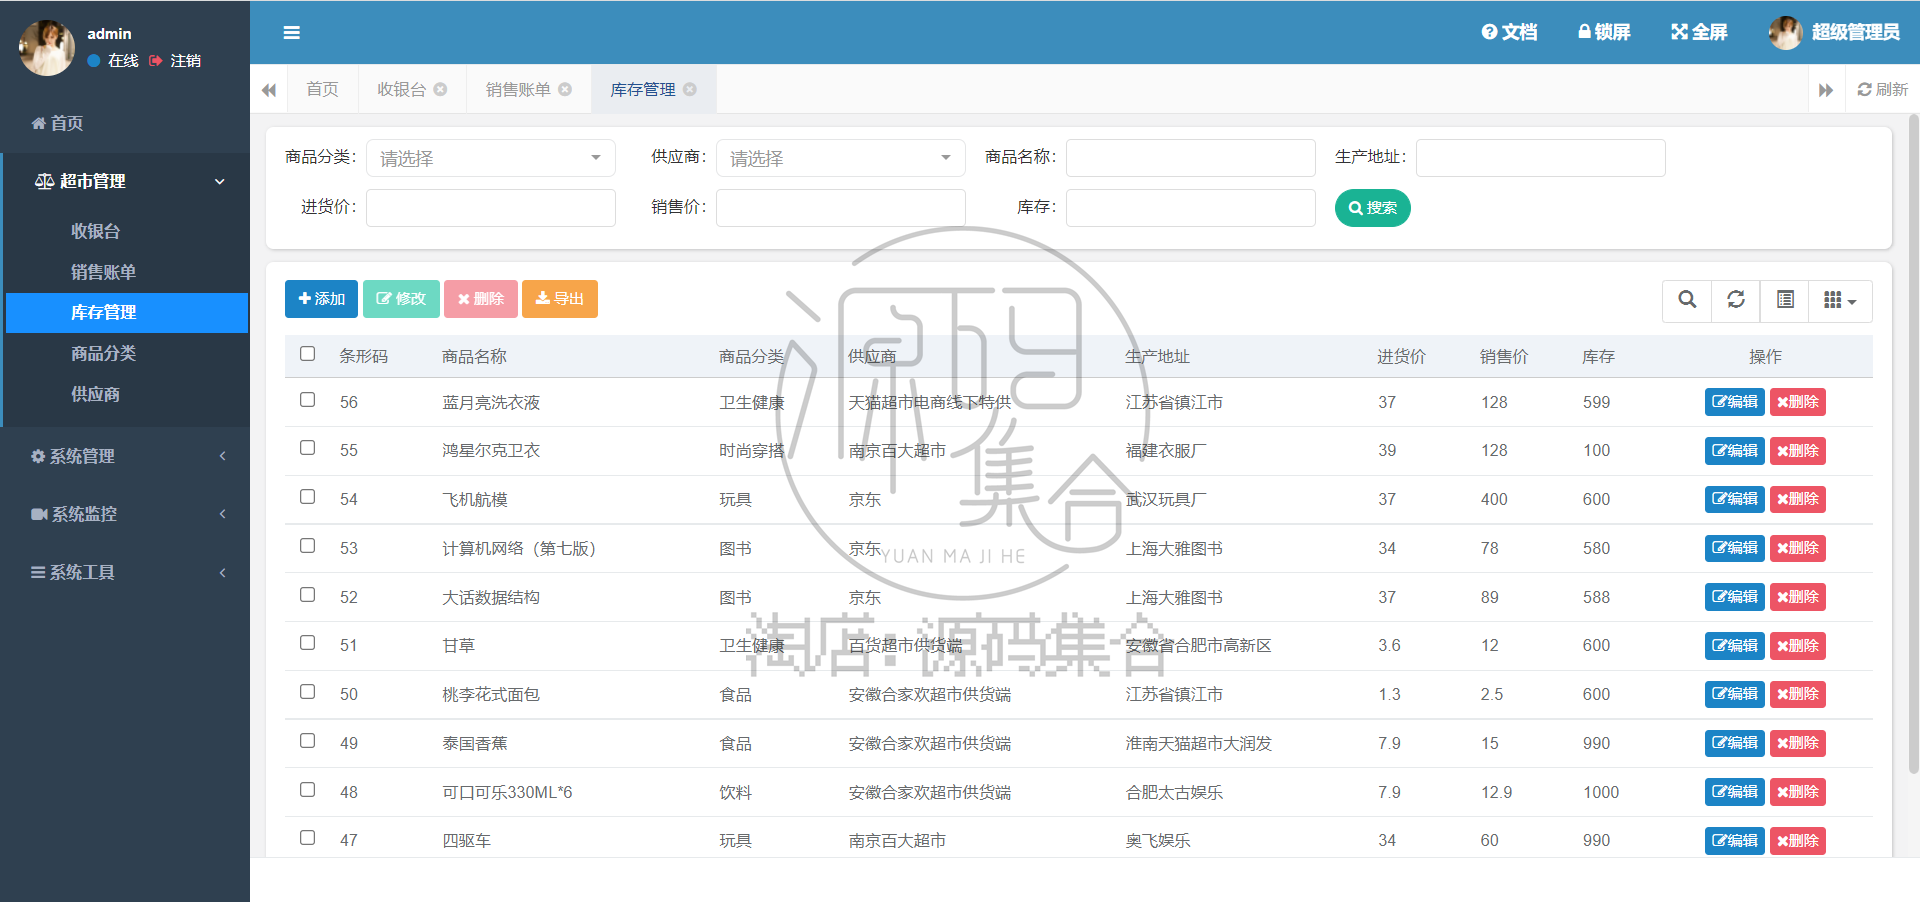The width and height of the screenshot is (1920, 902).
Task: Click the green 搜索 button
Action: click(x=1372, y=208)
